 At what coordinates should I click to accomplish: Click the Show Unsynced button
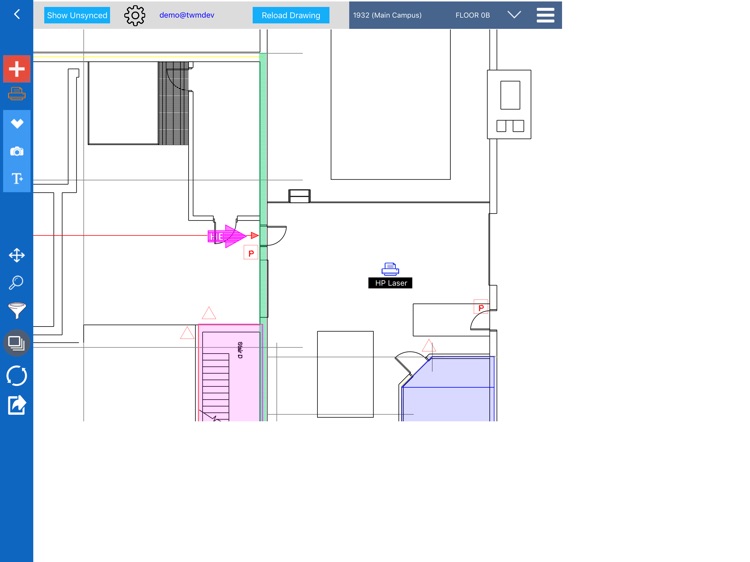click(77, 15)
